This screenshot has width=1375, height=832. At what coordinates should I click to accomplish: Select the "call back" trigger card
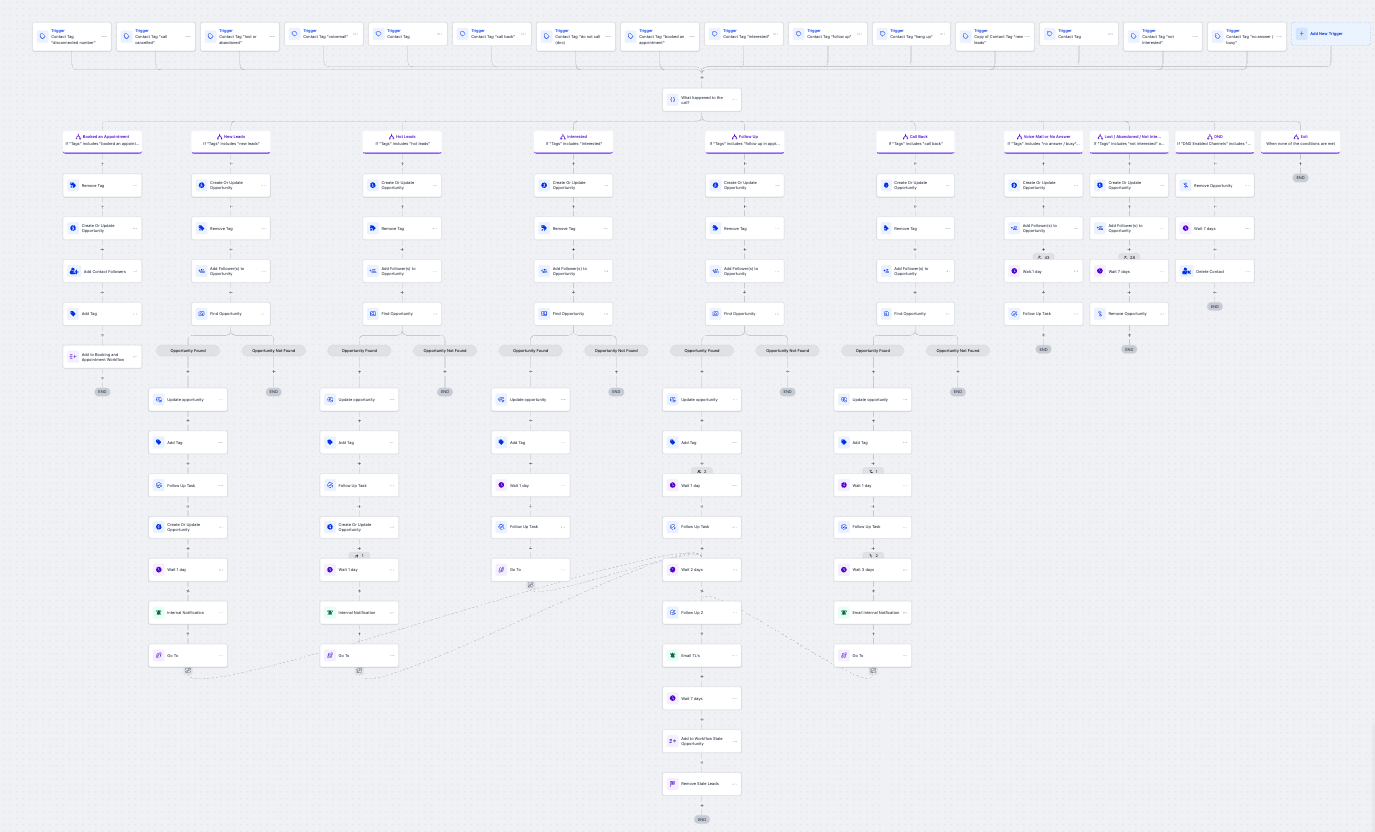492,34
